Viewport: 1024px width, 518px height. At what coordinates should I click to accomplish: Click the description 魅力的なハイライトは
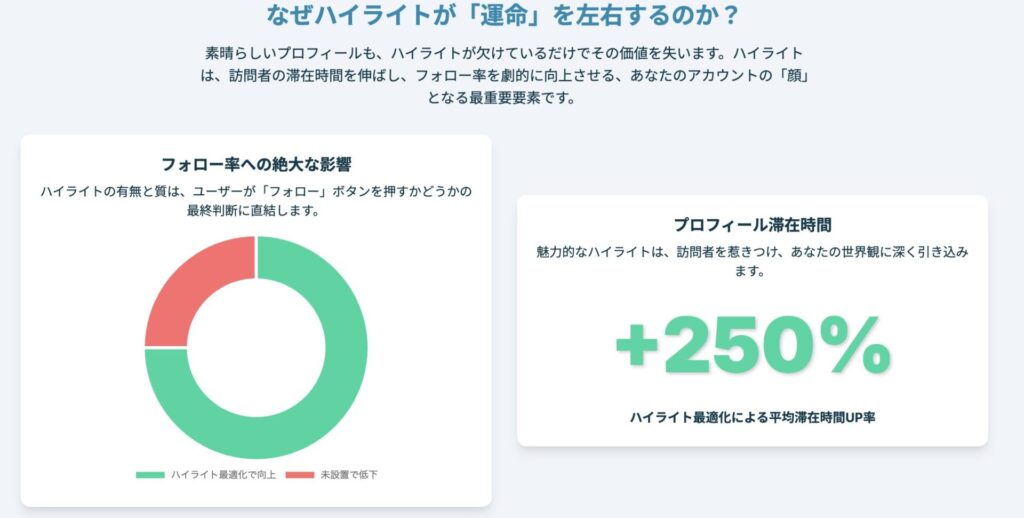752,261
